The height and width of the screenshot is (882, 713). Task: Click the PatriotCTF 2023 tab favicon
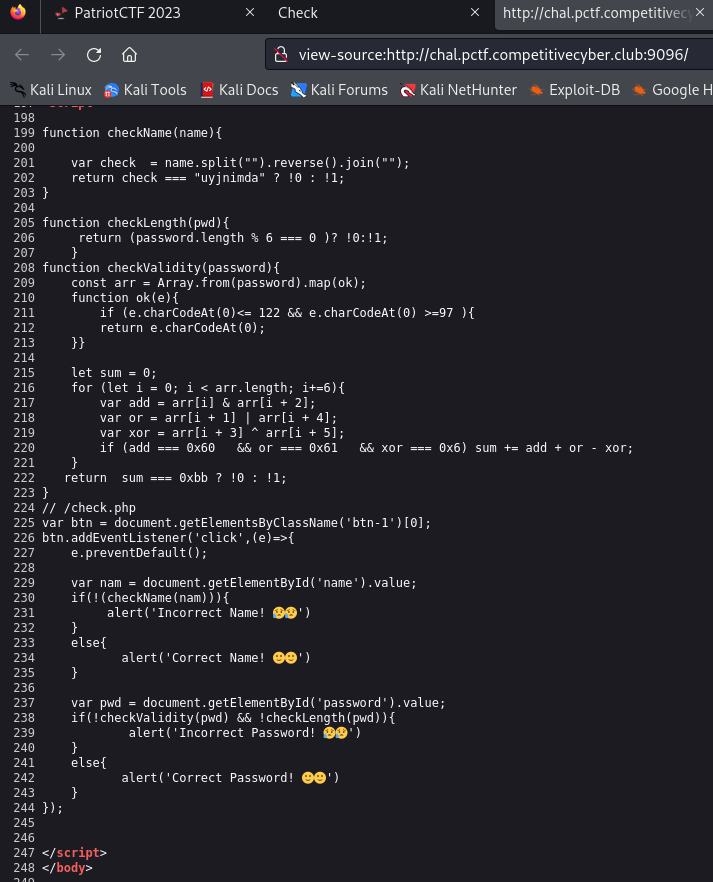pyautogui.click(x=61, y=13)
